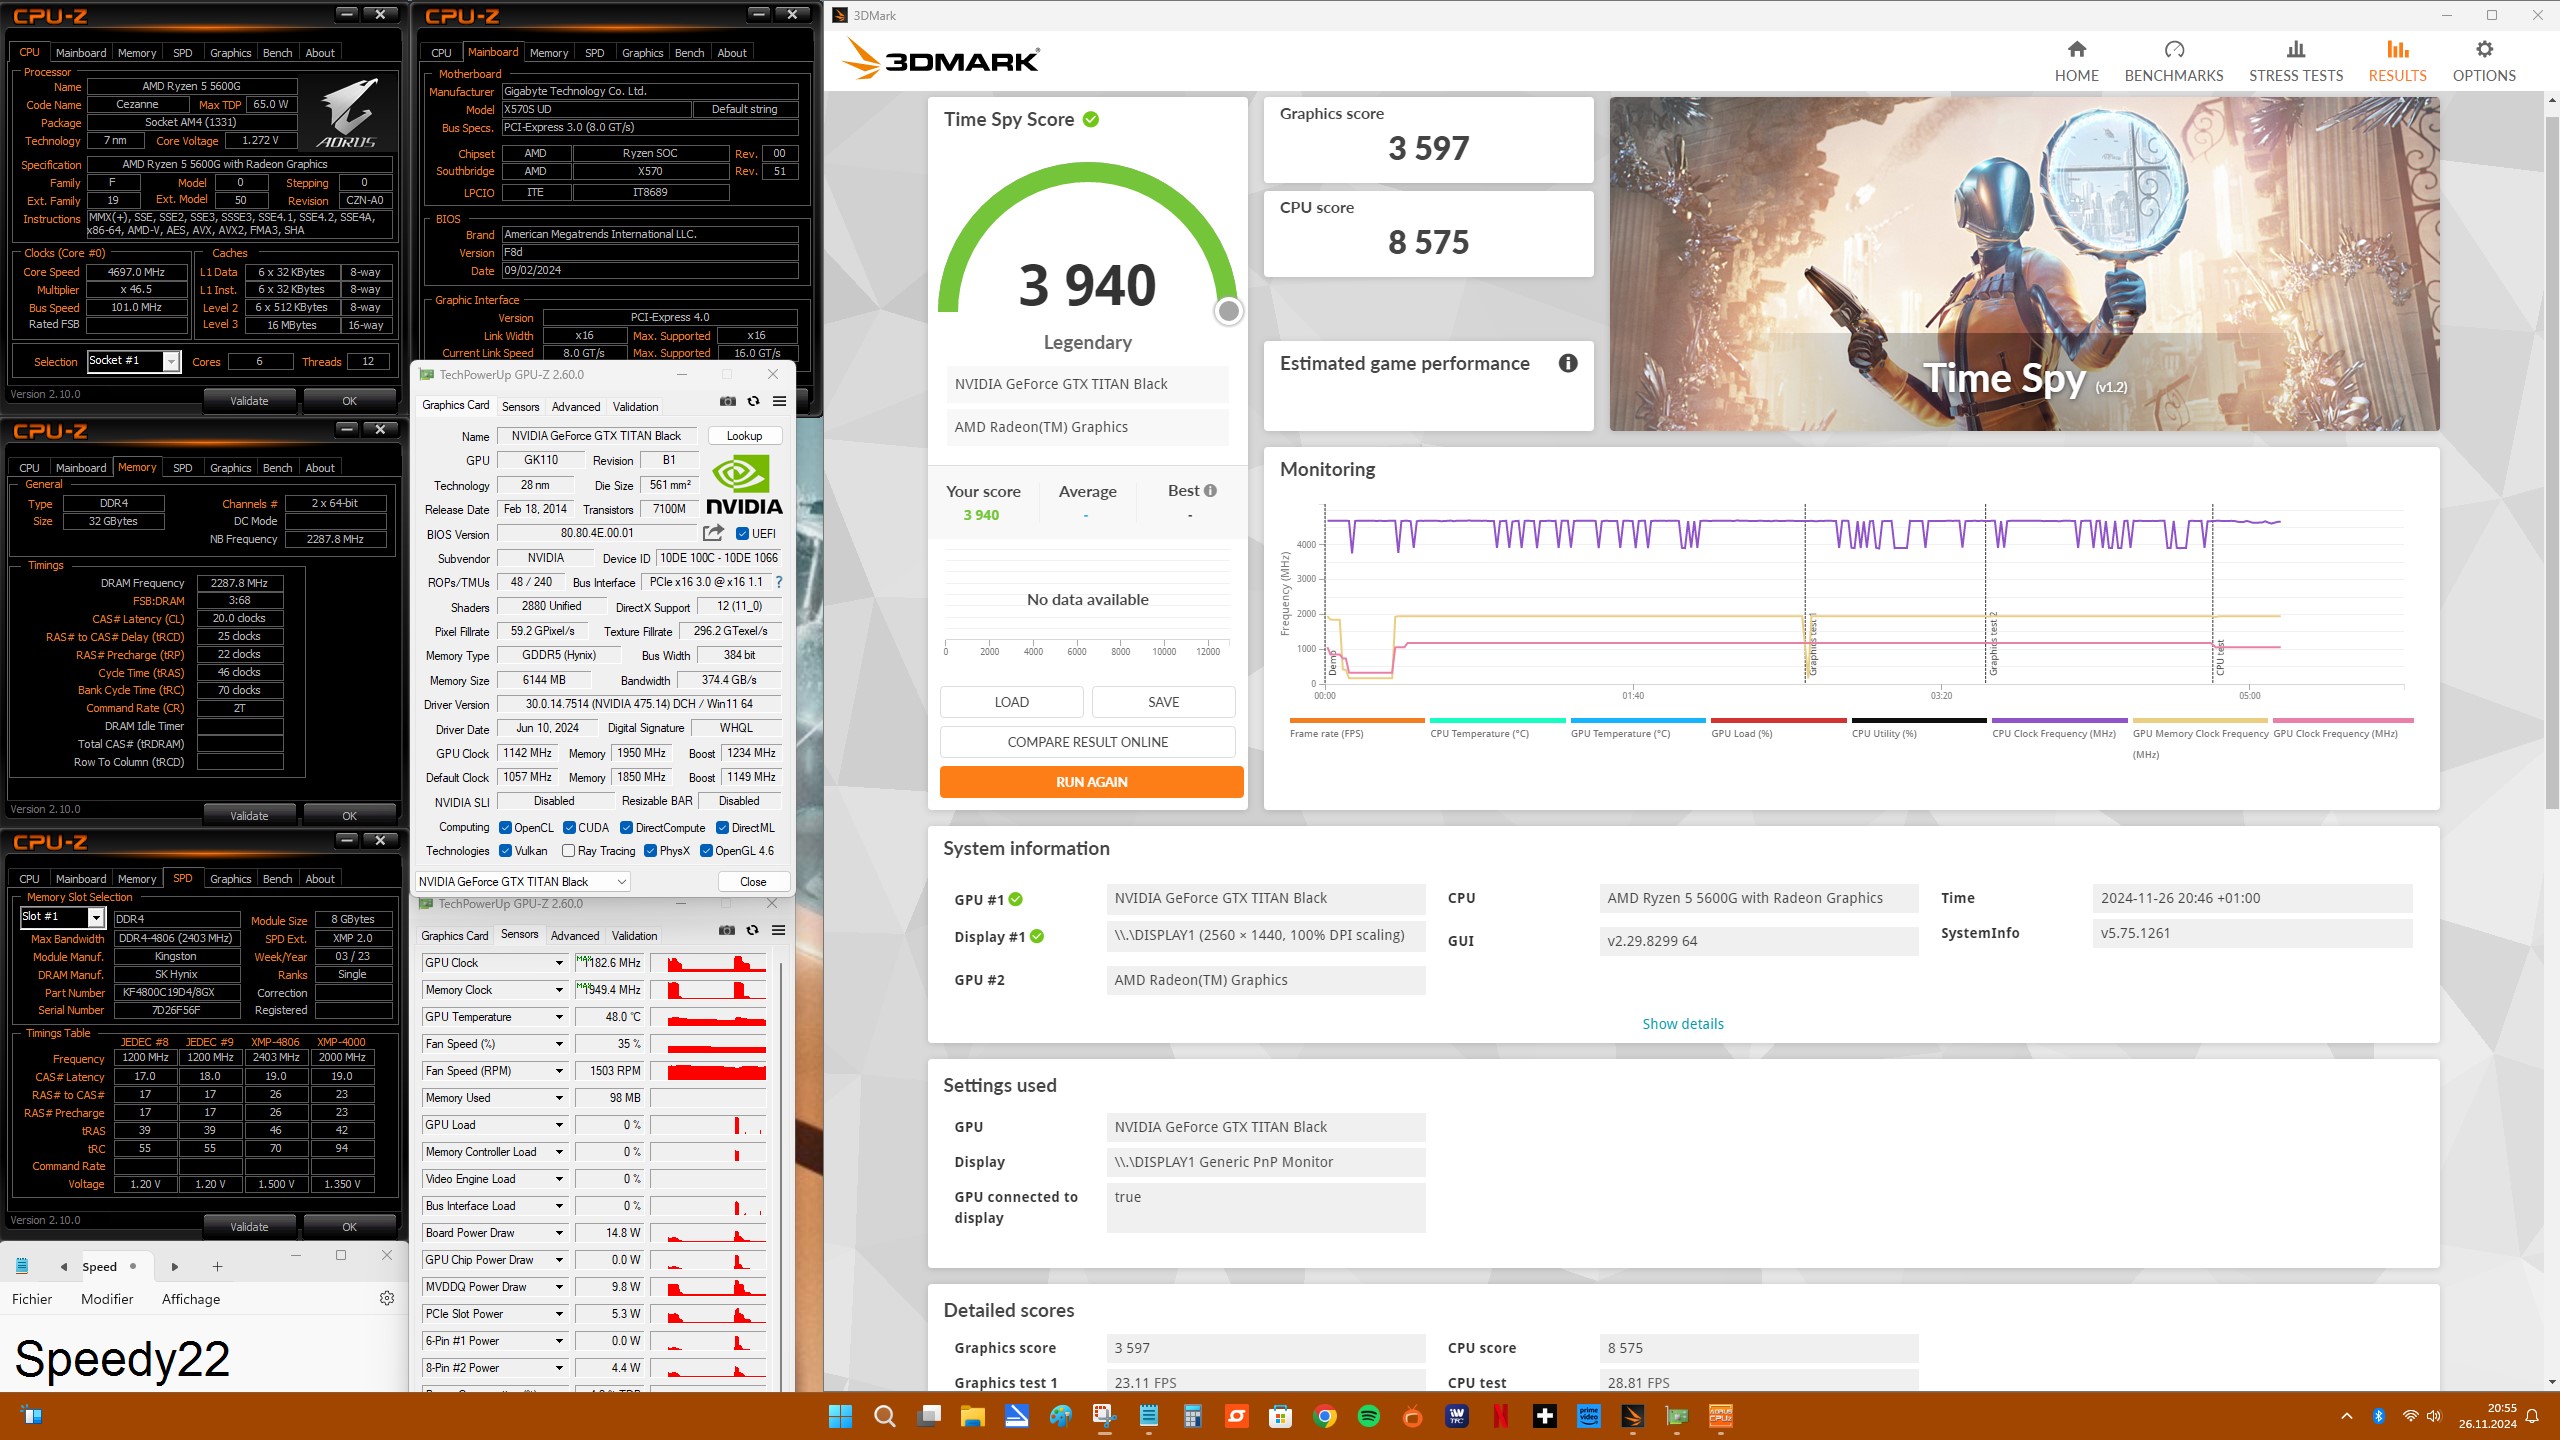Open the HOME section in 3DMark
This screenshot has height=1440, width=2560.
2076,61
